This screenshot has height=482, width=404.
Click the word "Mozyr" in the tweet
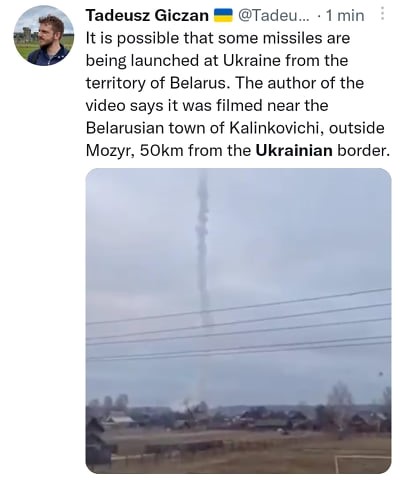(x=110, y=151)
